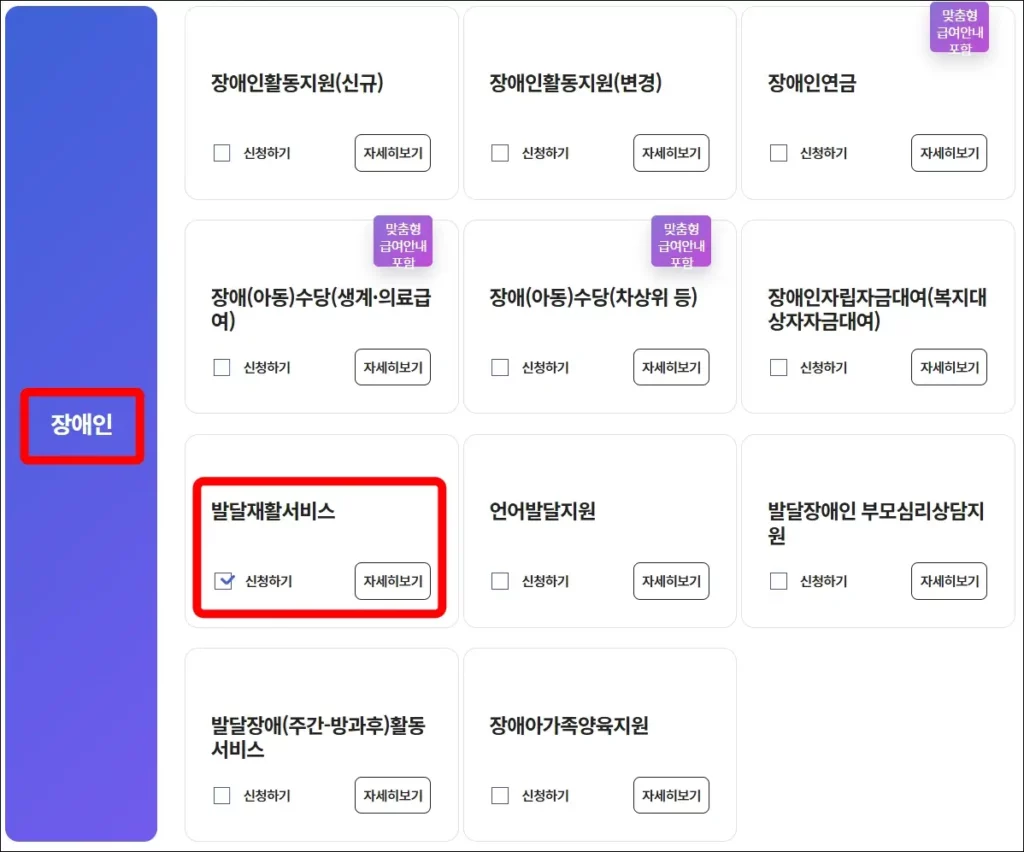View 자세히보기 for 장애인자립자금대여

pos(949,367)
